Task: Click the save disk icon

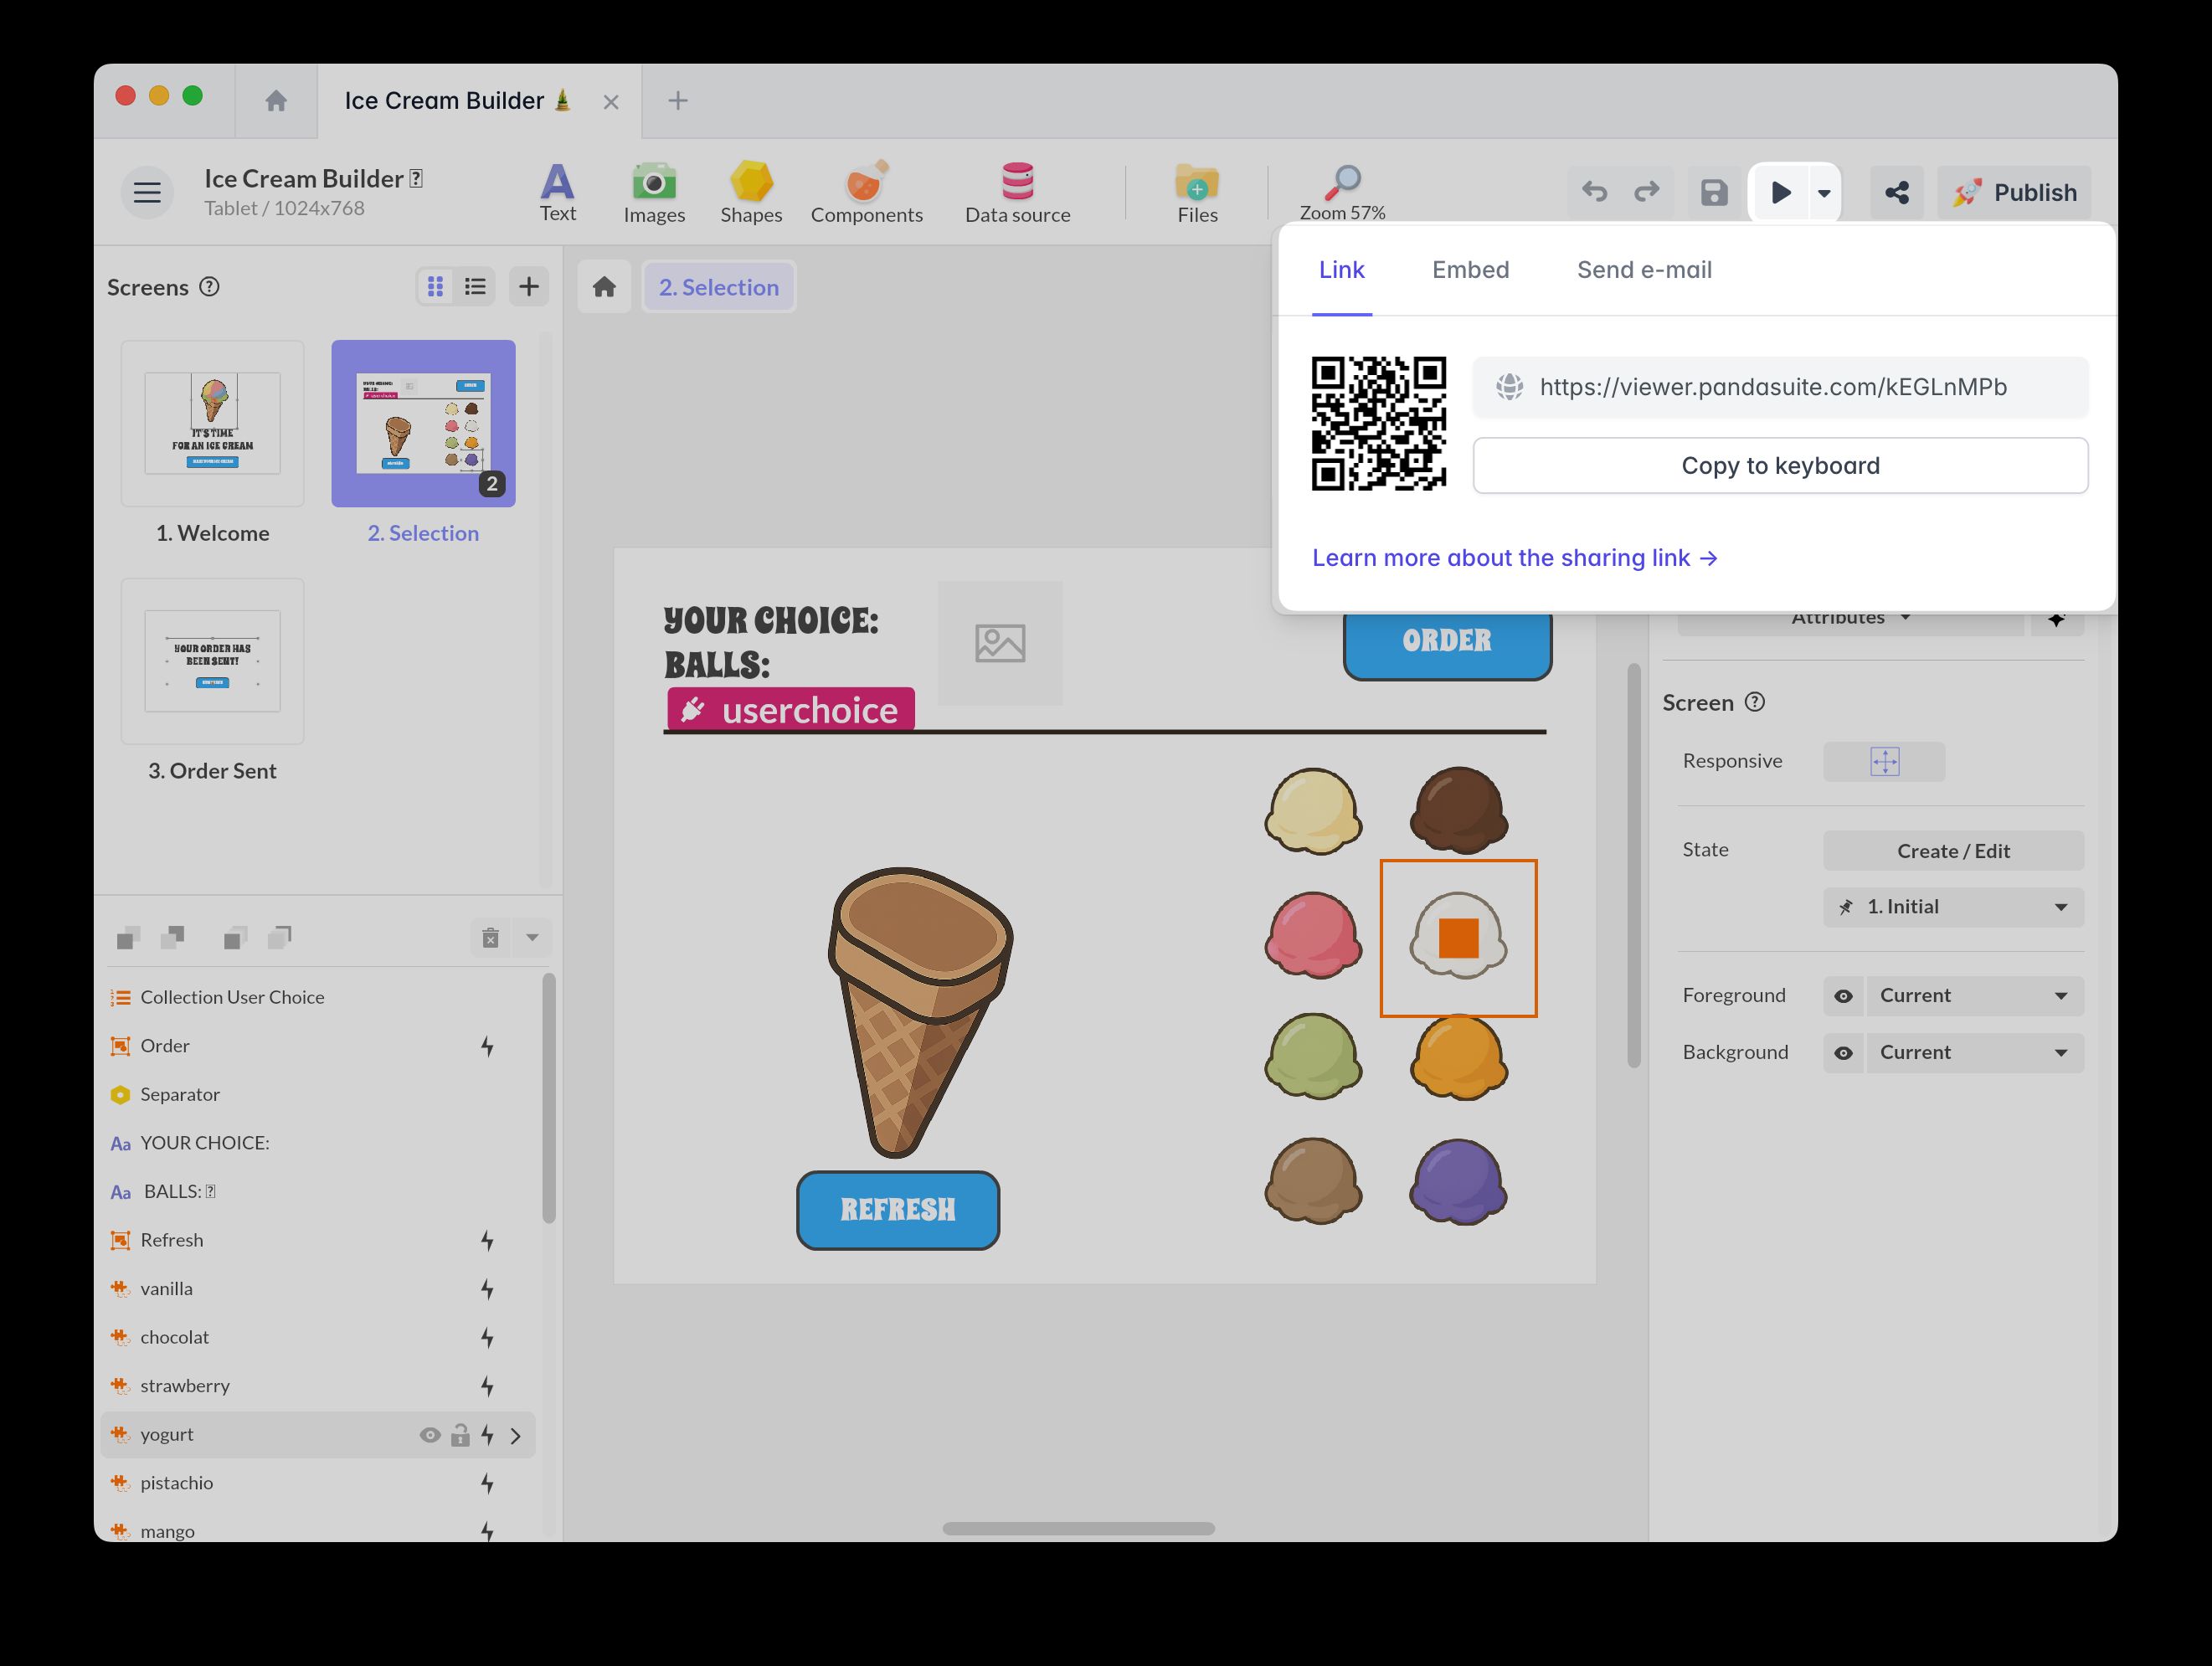Action: [x=1714, y=192]
